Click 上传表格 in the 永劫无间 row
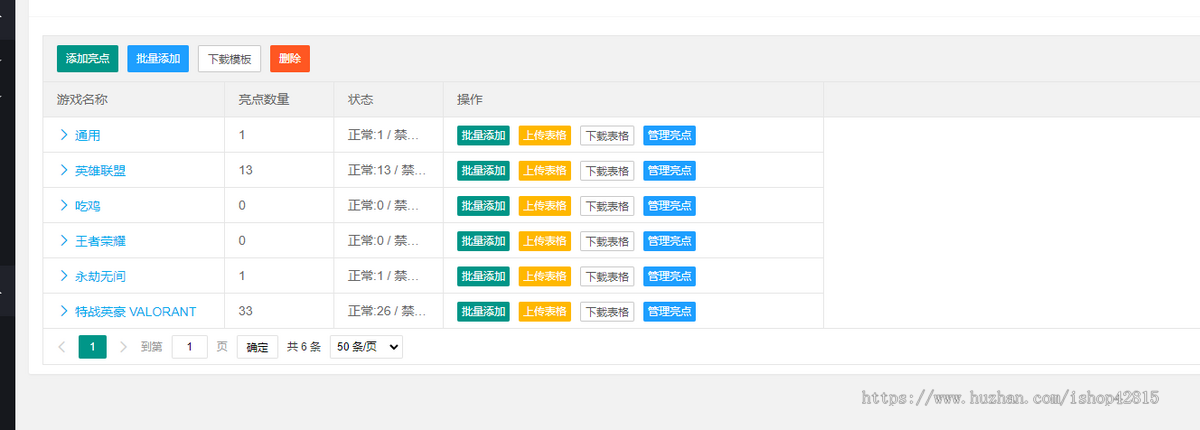 click(x=545, y=275)
